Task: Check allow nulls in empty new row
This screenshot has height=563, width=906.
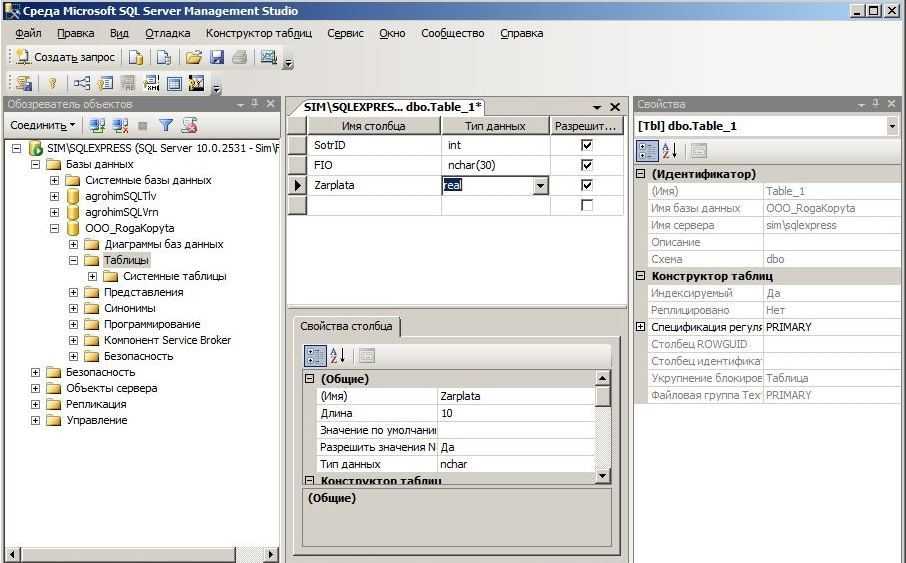Action: coord(586,205)
